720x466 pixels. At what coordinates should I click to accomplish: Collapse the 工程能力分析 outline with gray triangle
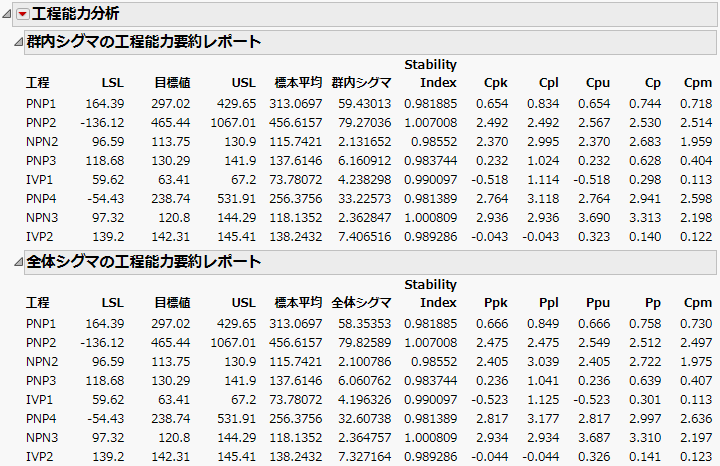(x=8, y=14)
